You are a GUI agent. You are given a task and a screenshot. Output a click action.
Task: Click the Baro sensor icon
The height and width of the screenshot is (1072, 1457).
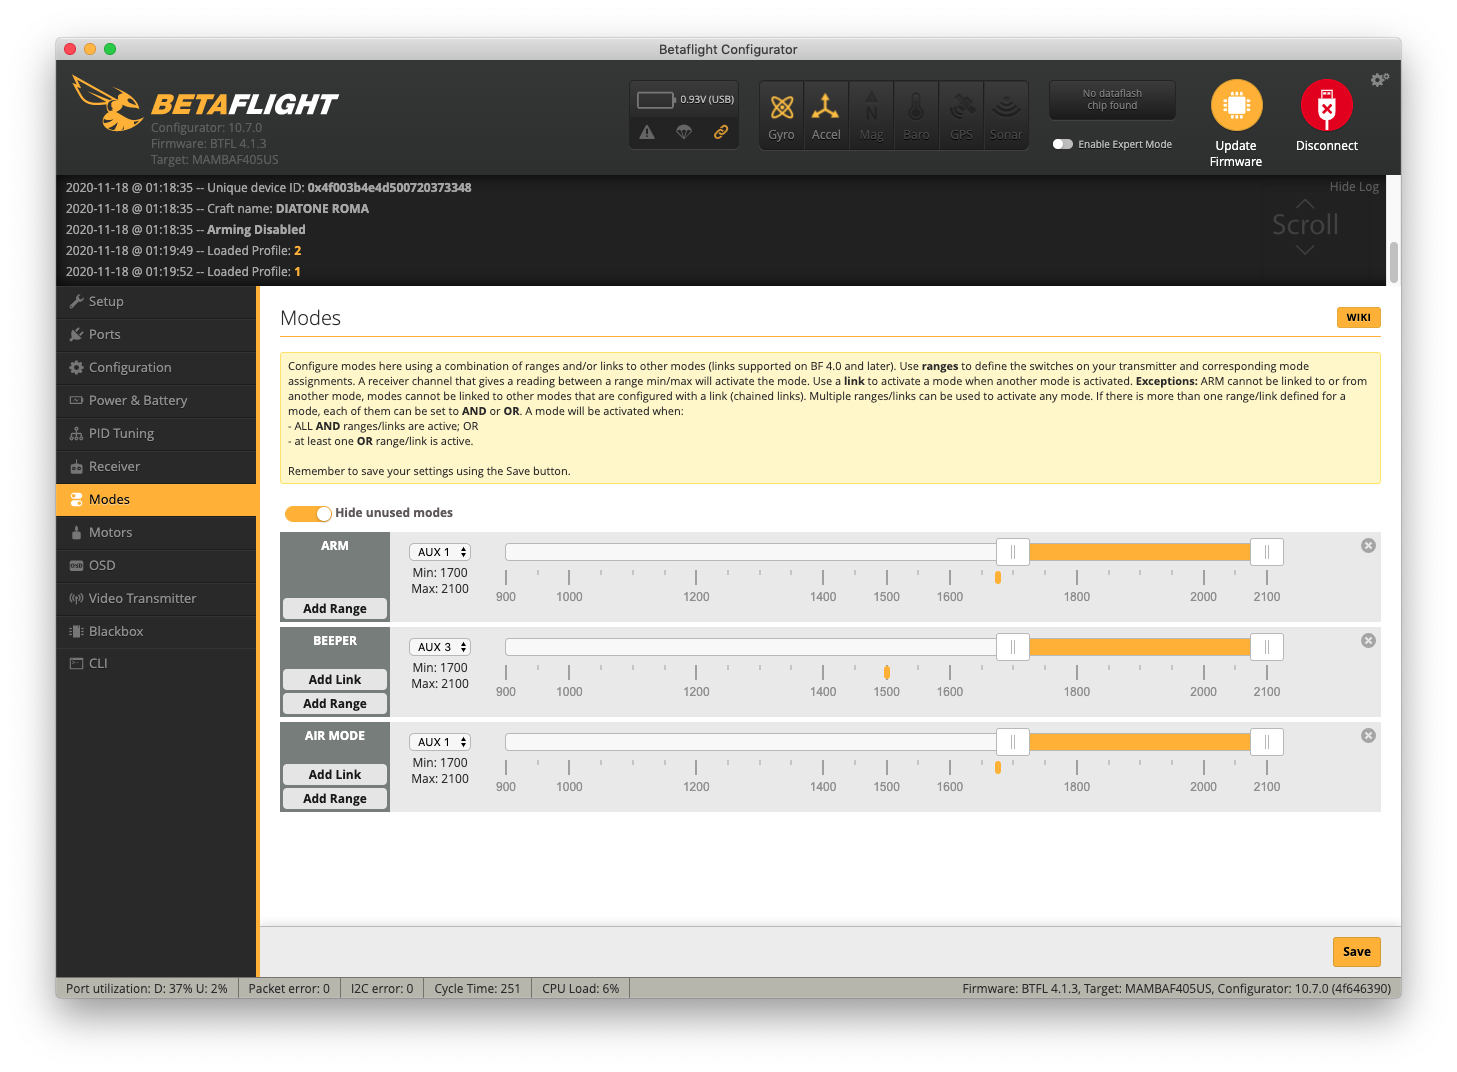[916, 115]
